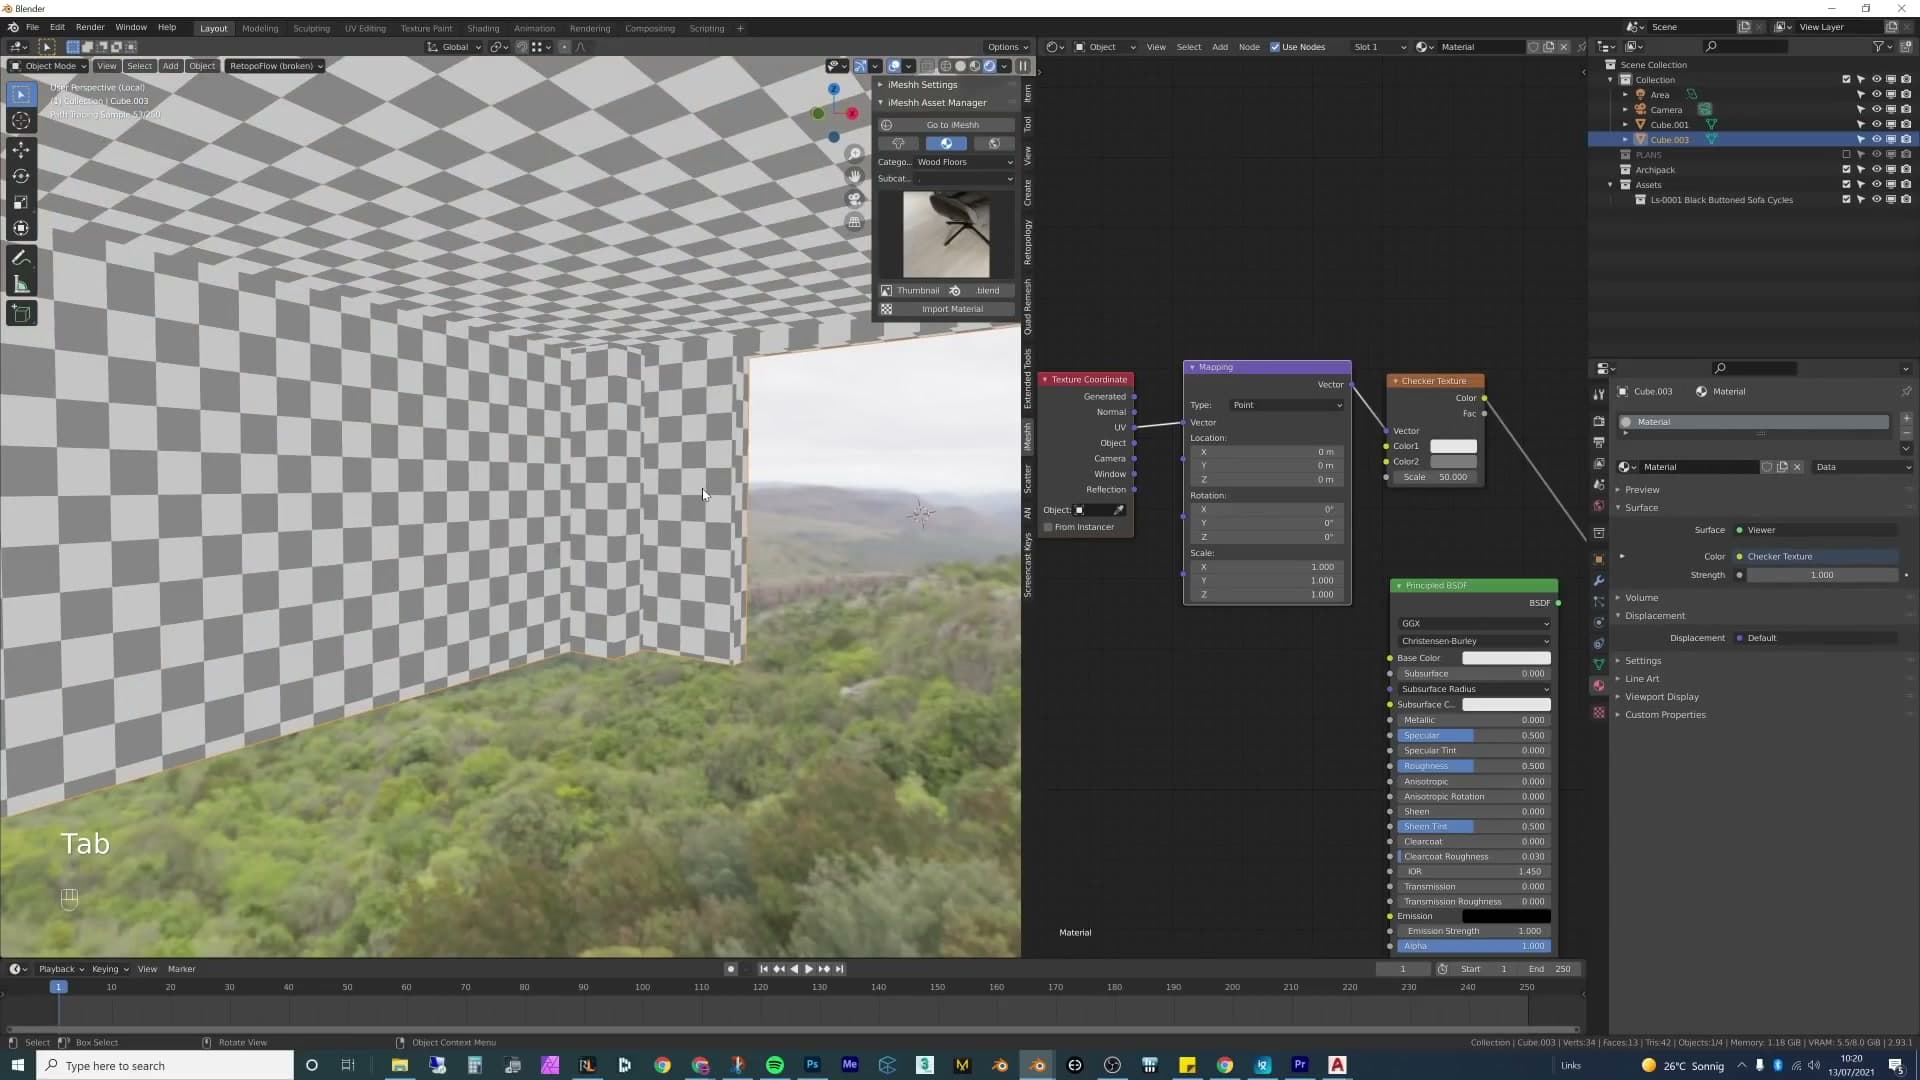
Task: Open the Render menu
Action: (x=89, y=28)
